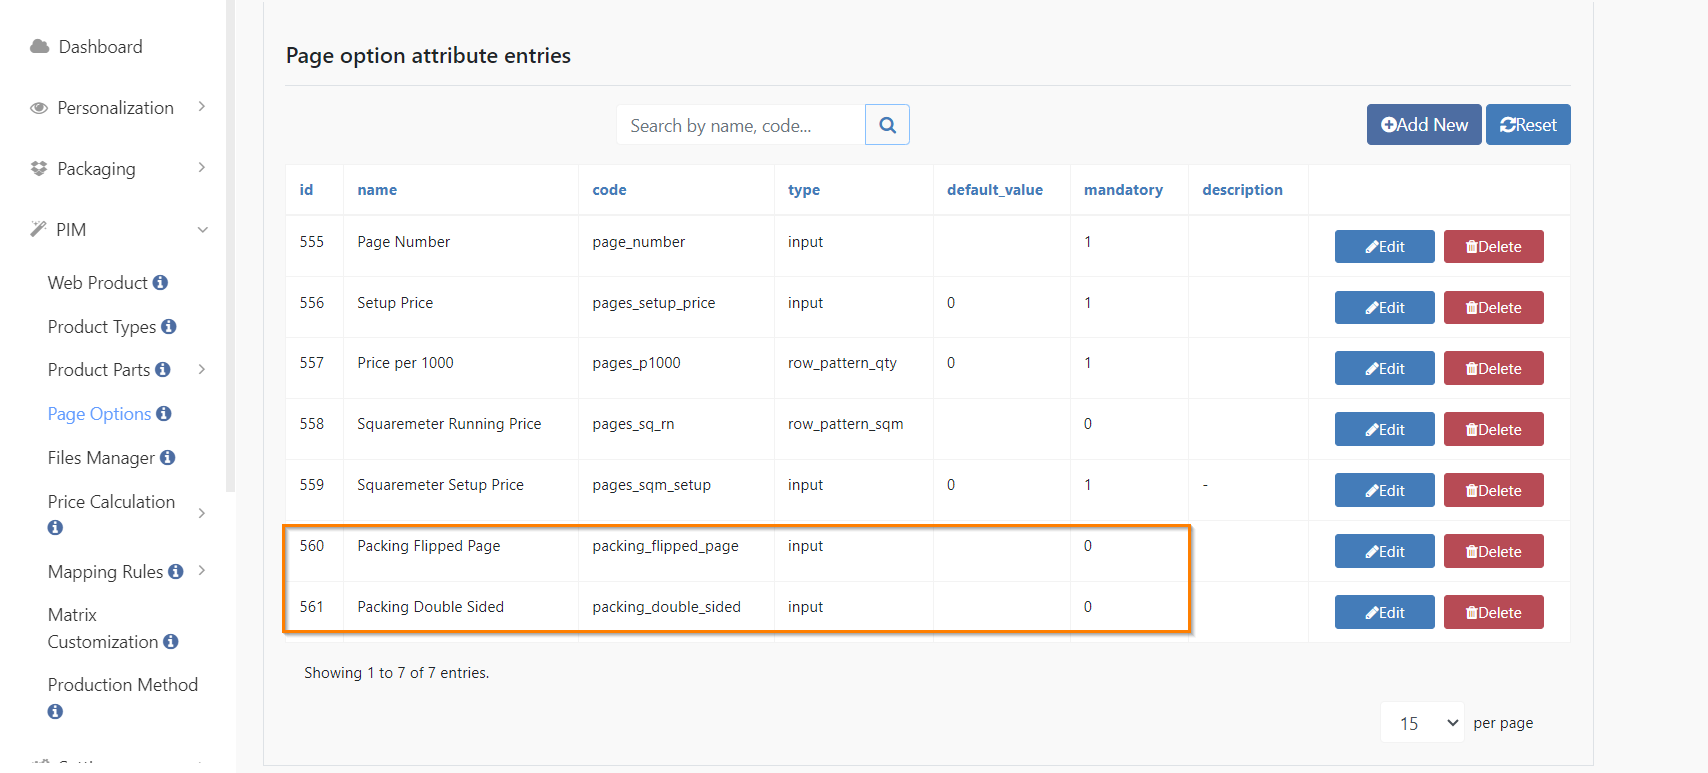The image size is (1708, 773).
Task: Click the Add New button
Action: pos(1424,125)
